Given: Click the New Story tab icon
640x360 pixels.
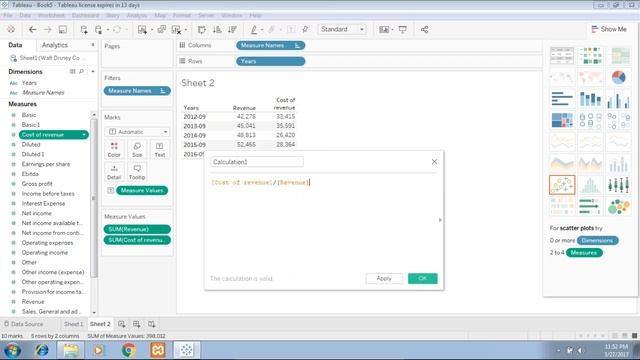Looking at the screenshot, I should [x=151, y=324].
